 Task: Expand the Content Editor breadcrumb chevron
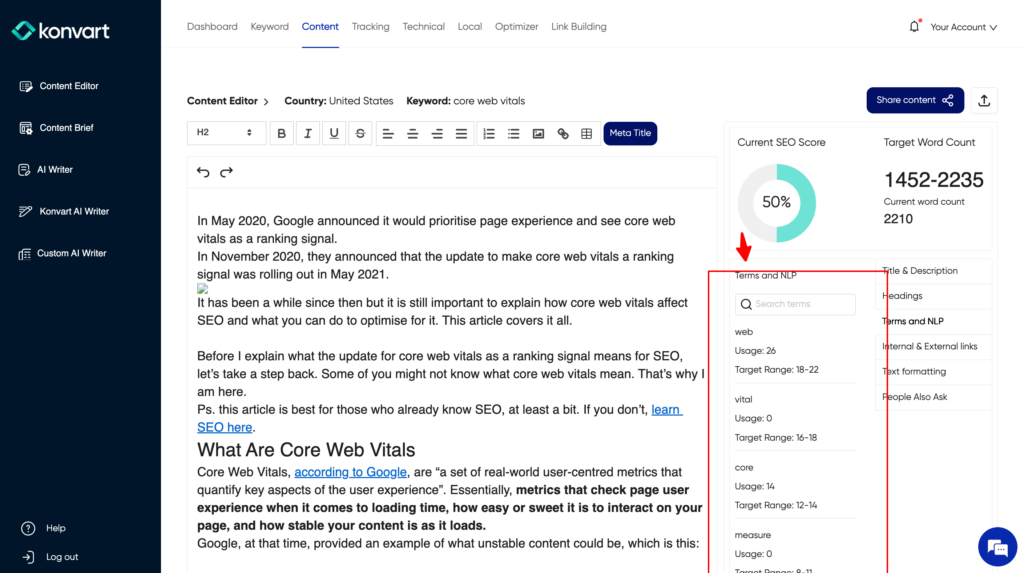(x=266, y=102)
